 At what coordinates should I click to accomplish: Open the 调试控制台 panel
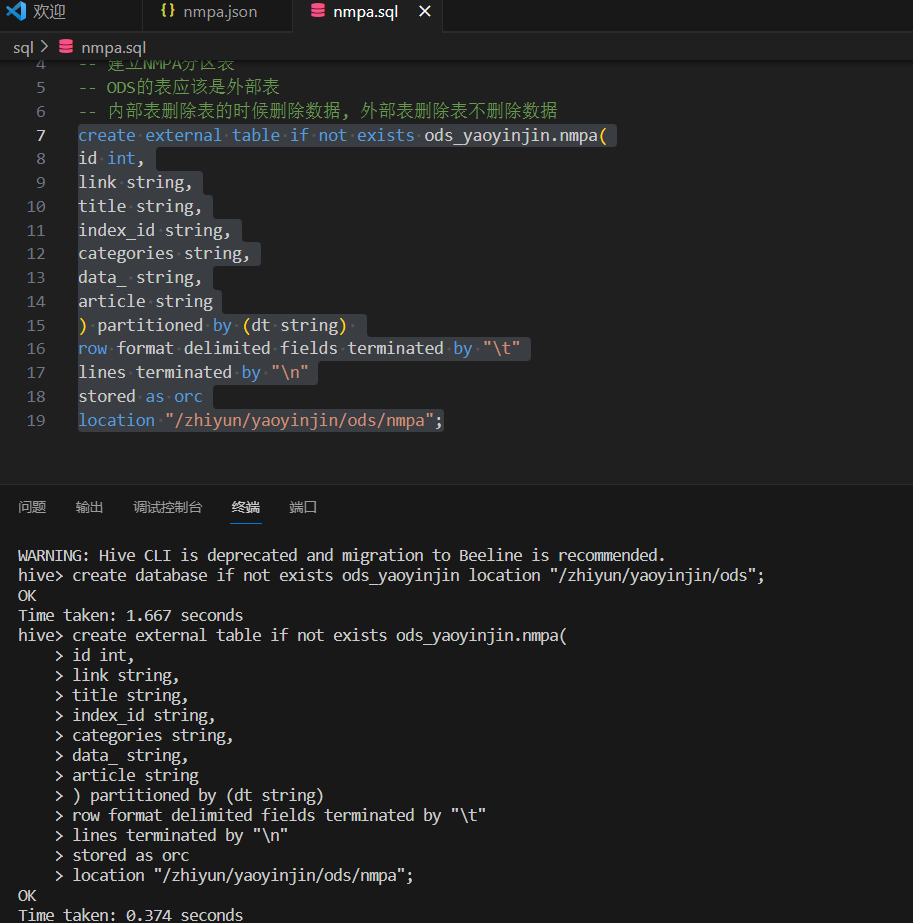coord(168,507)
